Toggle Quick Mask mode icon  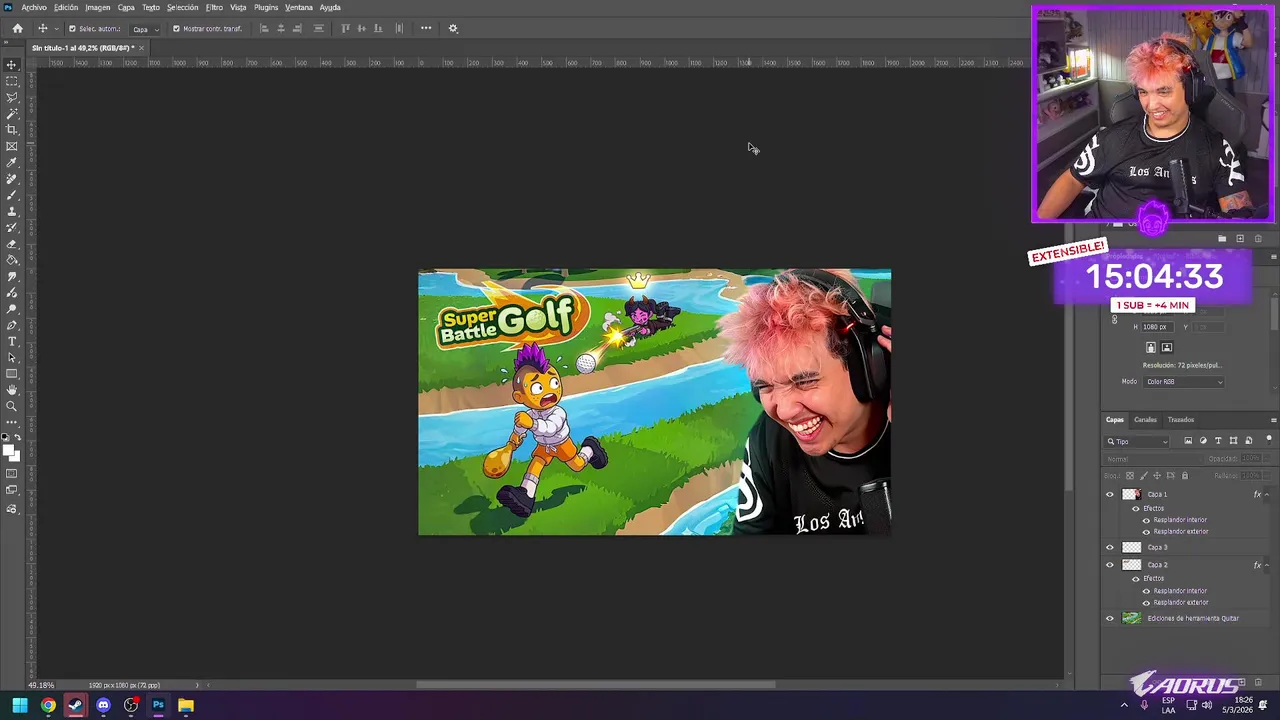[x=12, y=473]
